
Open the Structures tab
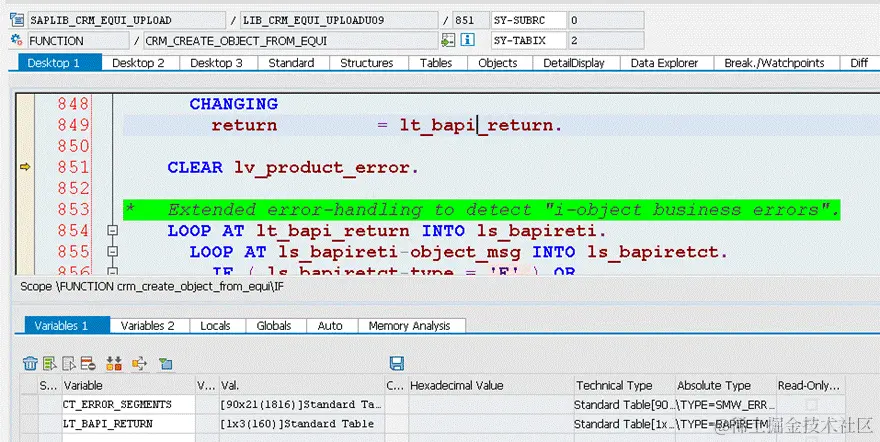368,63
